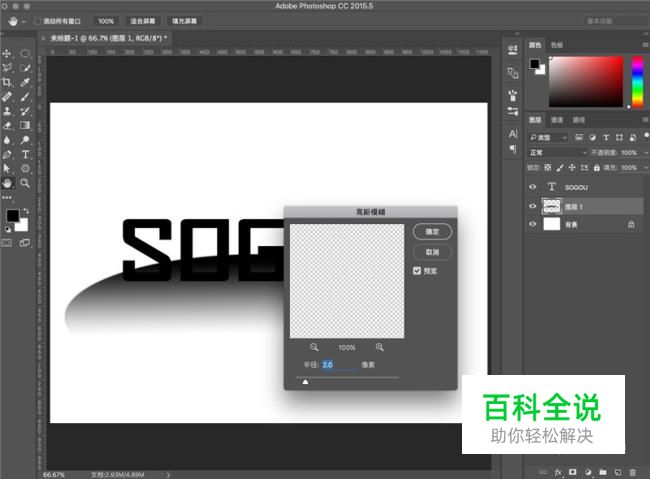Open the Layers panel flyout menu
Screen dimensions: 650x479
645,120
